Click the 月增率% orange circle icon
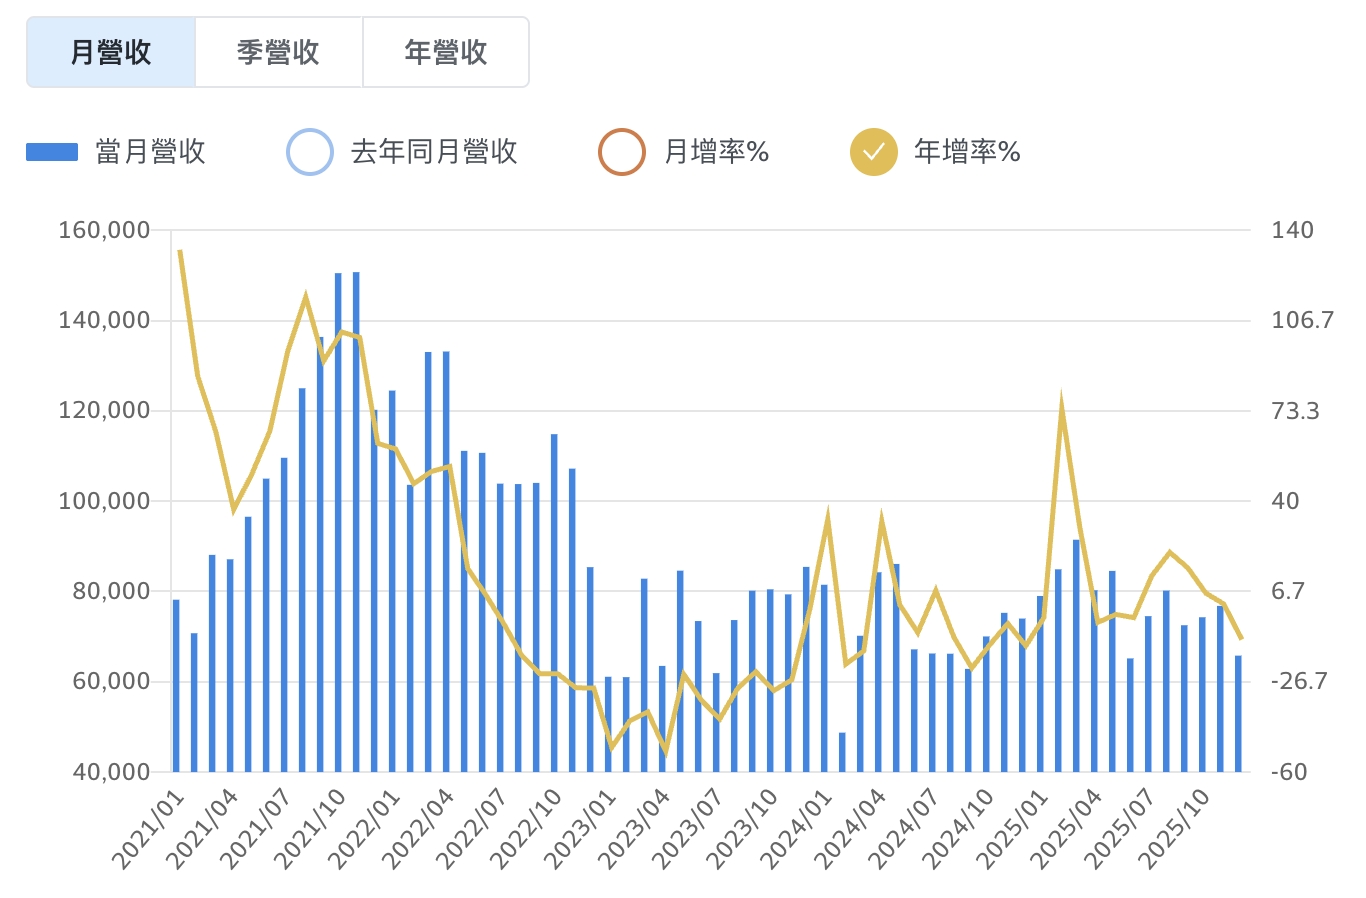Screen dimensions: 1366x898 625,152
